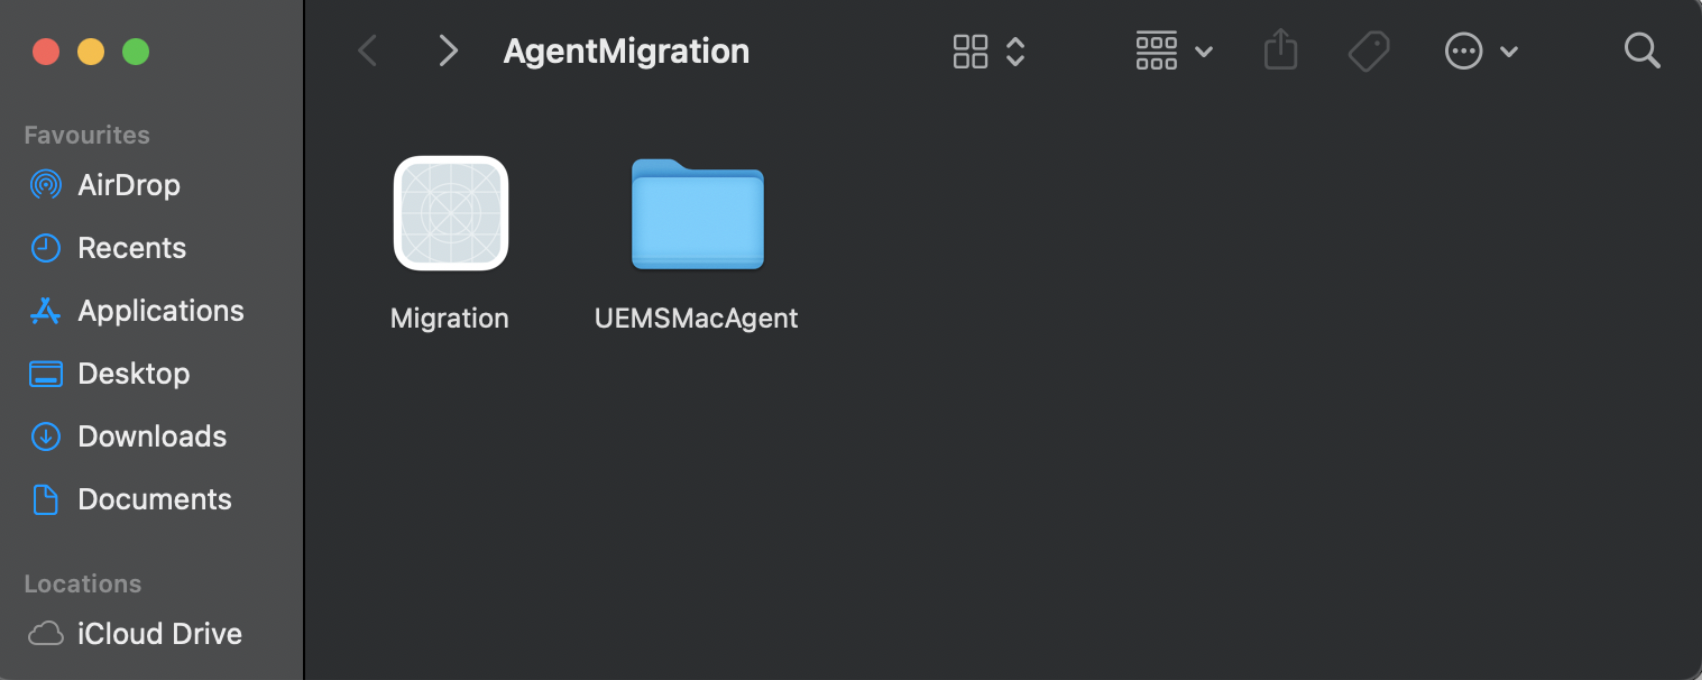
Task: Select Desktop in the Favourites list
Action: click(x=134, y=373)
